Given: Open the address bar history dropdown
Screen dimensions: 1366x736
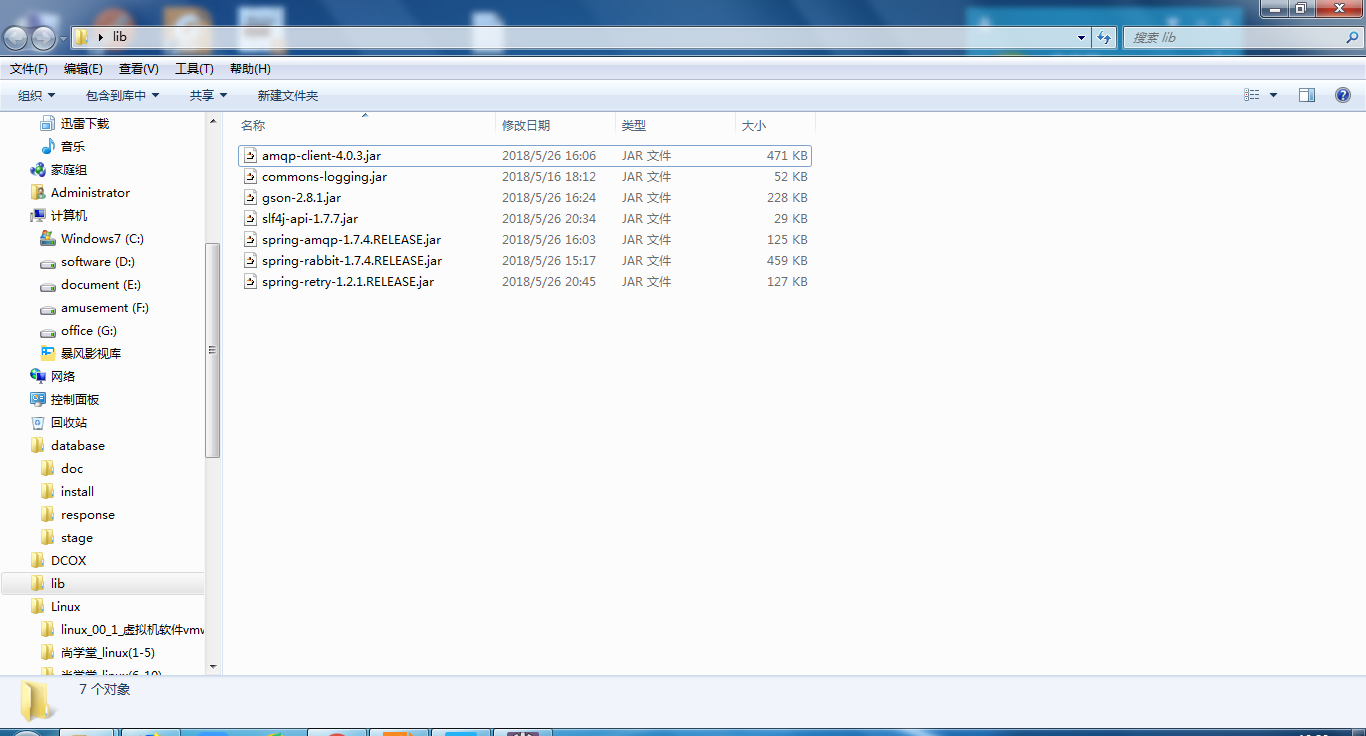Looking at the screenshot, I should point(1082,37).
